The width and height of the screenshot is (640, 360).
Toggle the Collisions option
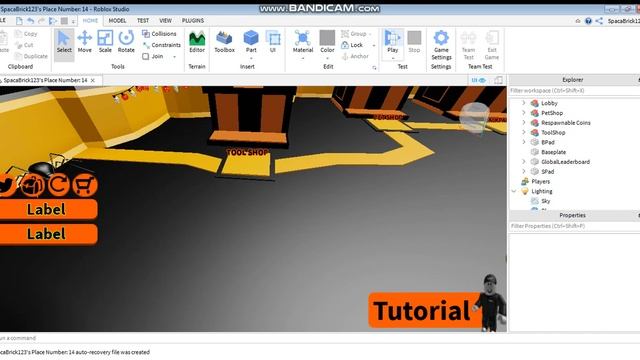pyautogui.click(x=159, y=34)
